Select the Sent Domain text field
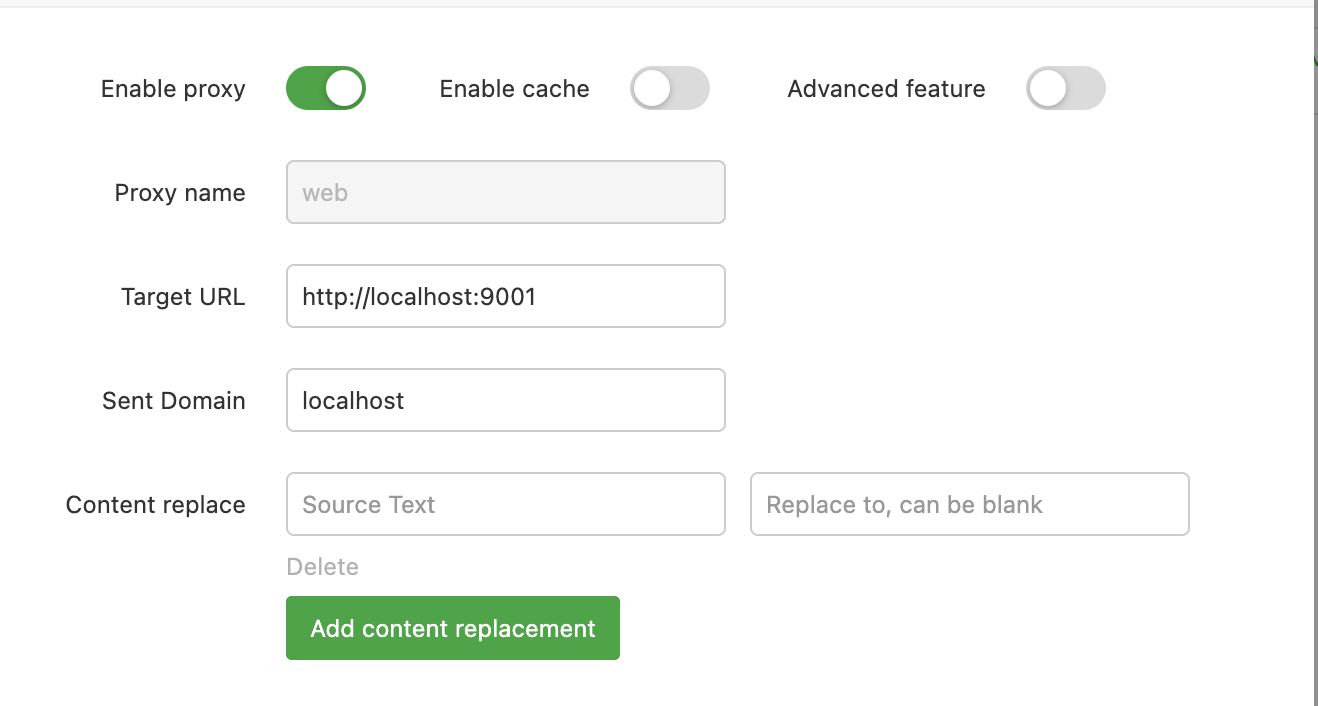Screen dimensions: 1318x706 click(506, 400)
